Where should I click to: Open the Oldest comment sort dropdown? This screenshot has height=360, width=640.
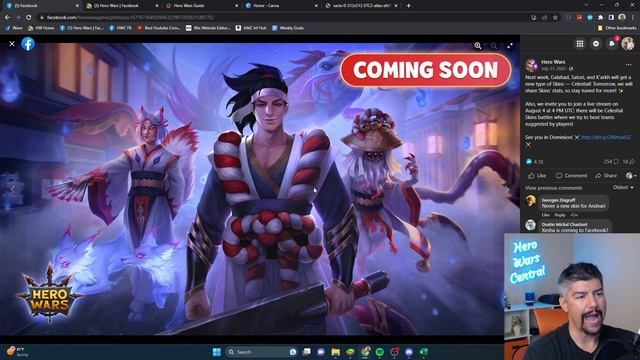point(623,187)
